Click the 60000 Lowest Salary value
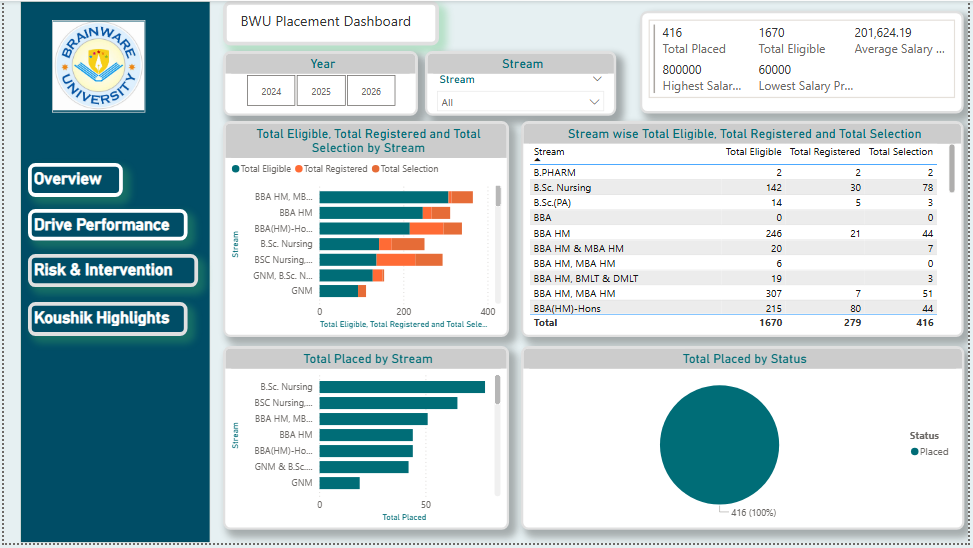Screen dimensions: 973x548 pyautogui.click(x=774, y=70)
